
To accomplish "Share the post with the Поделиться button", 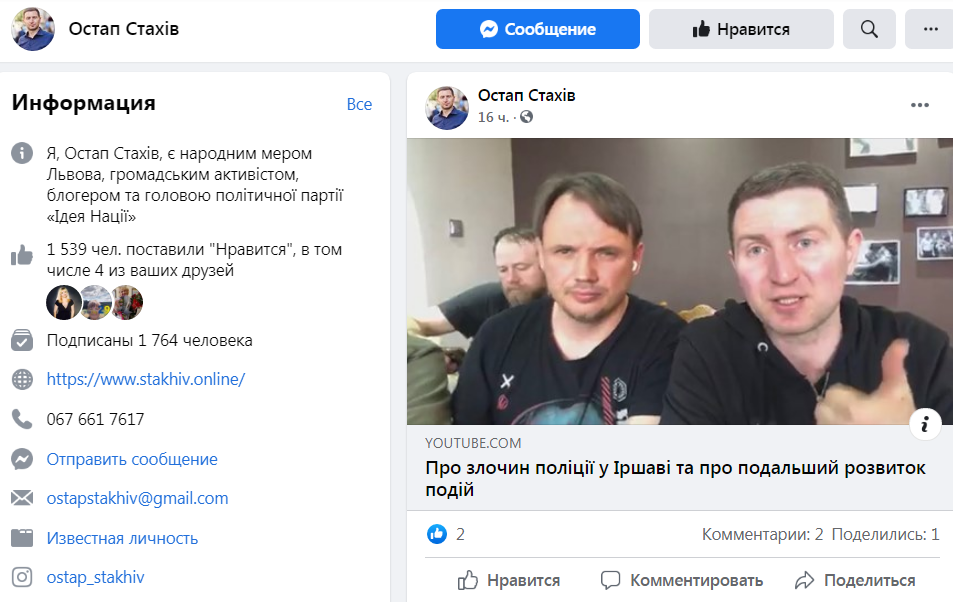I will (x=855, y=580).
